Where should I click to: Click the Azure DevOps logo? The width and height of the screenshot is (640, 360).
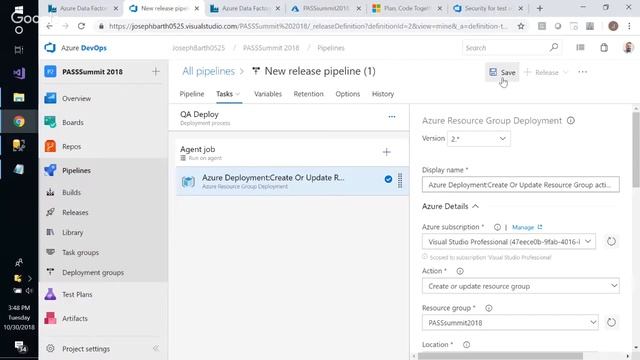[76, 48]
